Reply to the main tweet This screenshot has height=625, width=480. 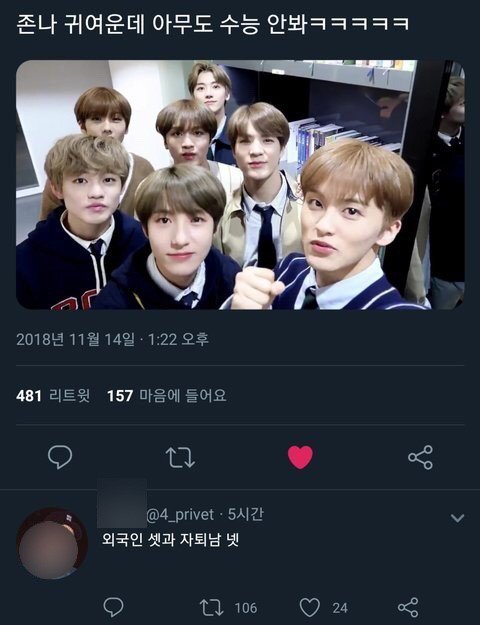point(60,457)
